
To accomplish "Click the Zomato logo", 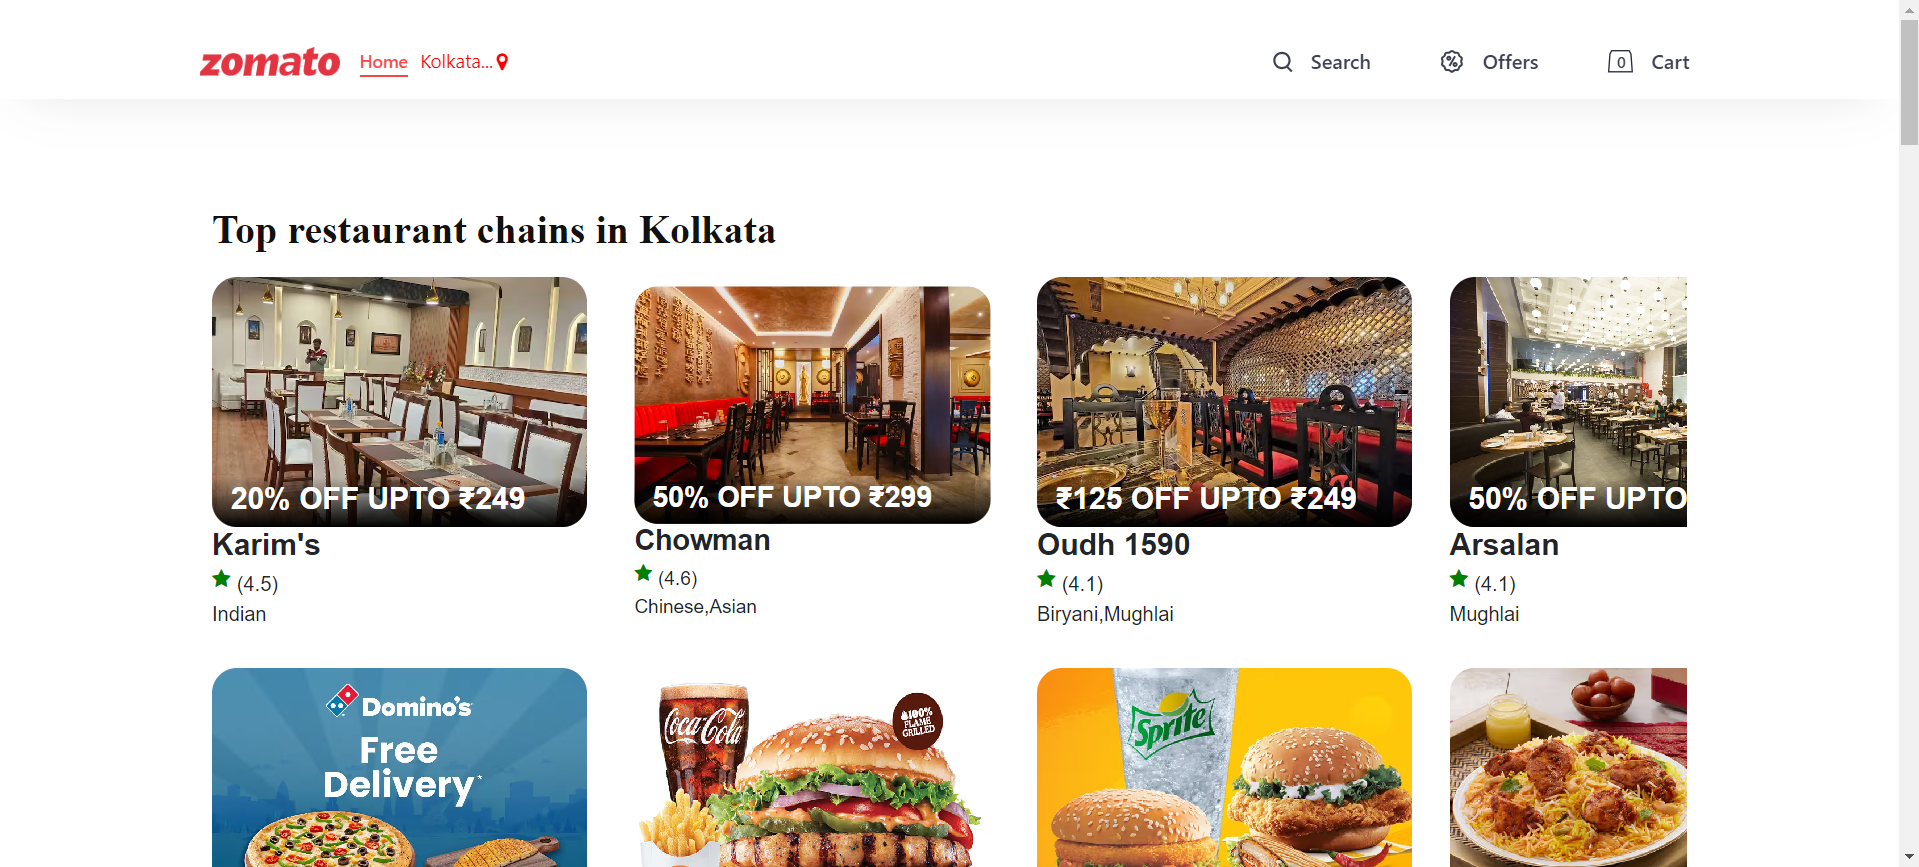I will pos(270,62).
